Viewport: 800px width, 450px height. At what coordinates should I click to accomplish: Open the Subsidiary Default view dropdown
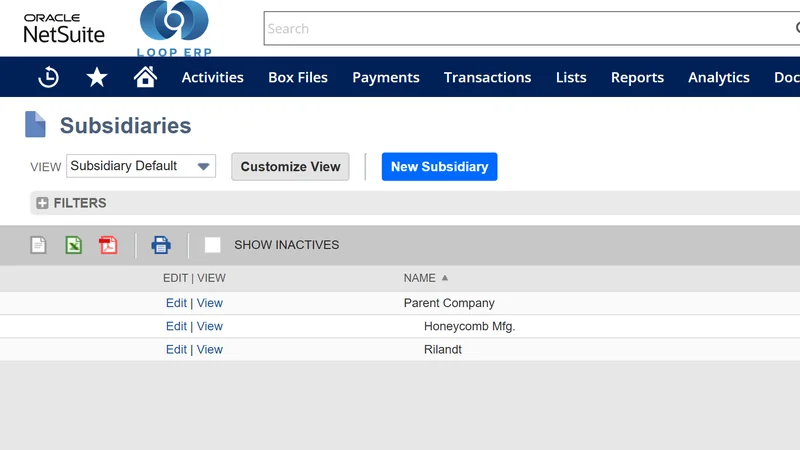click(x=141, y=166)
